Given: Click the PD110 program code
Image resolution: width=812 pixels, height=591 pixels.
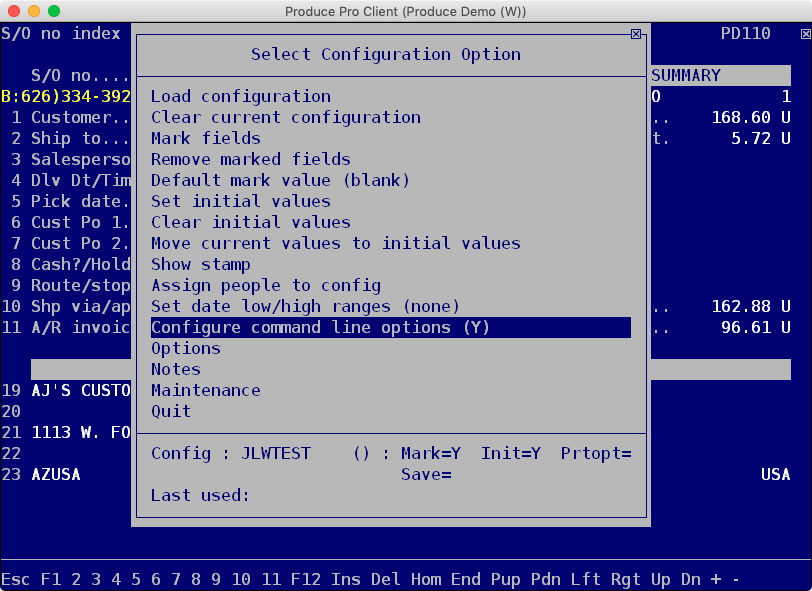Looking at the screenshot, I should [x=746, y=34].
